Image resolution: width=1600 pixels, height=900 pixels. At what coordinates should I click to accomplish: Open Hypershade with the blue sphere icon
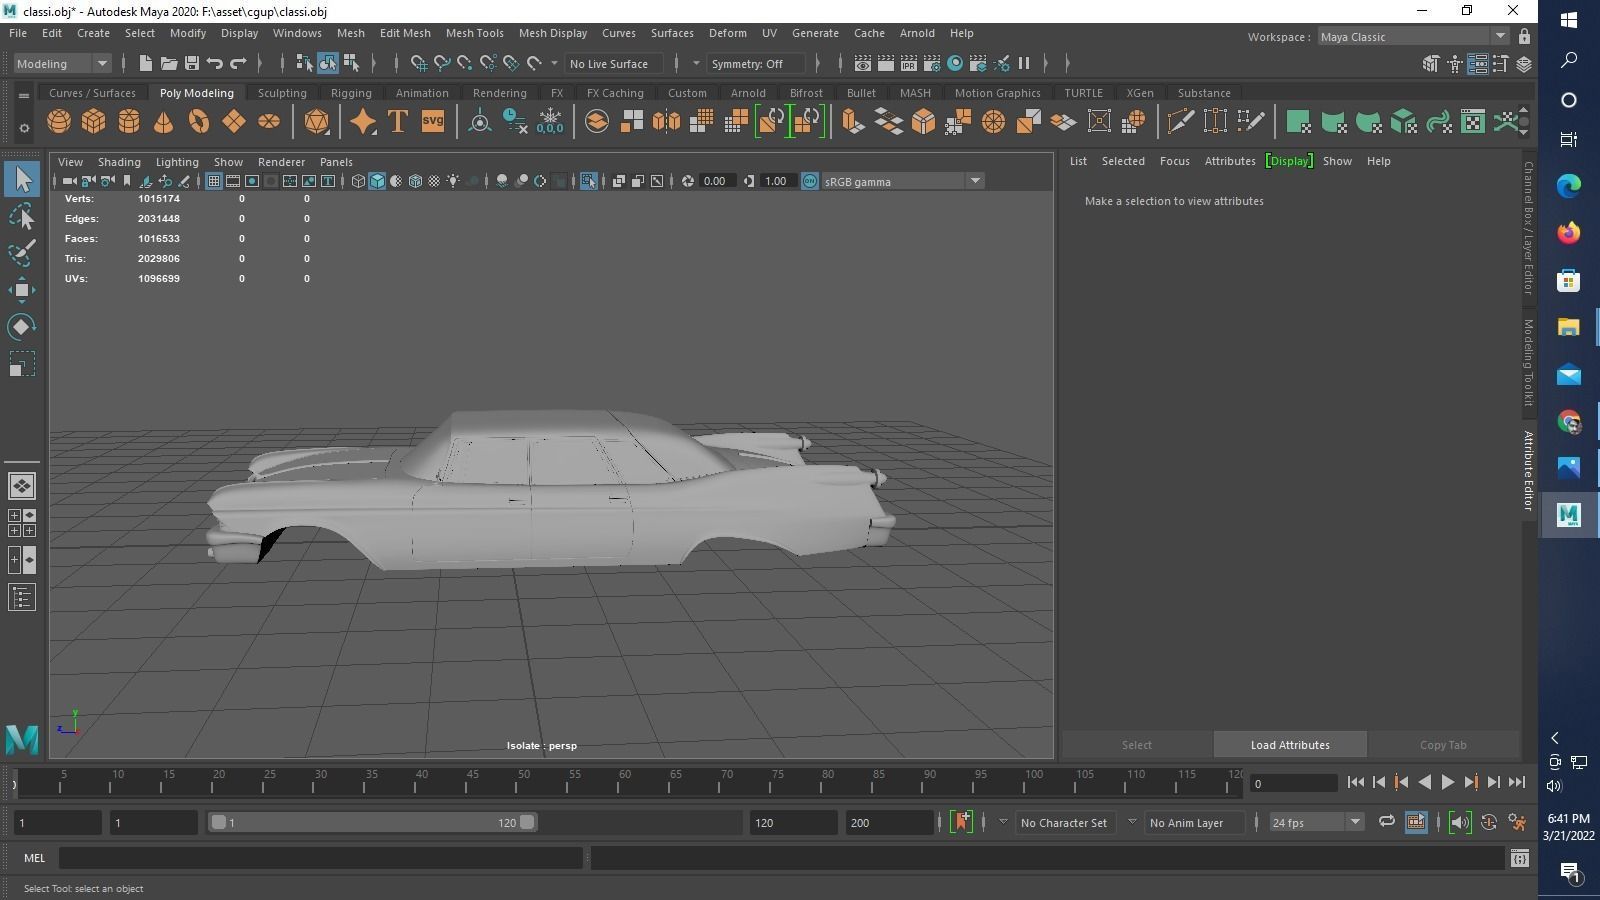click(955, 64)
